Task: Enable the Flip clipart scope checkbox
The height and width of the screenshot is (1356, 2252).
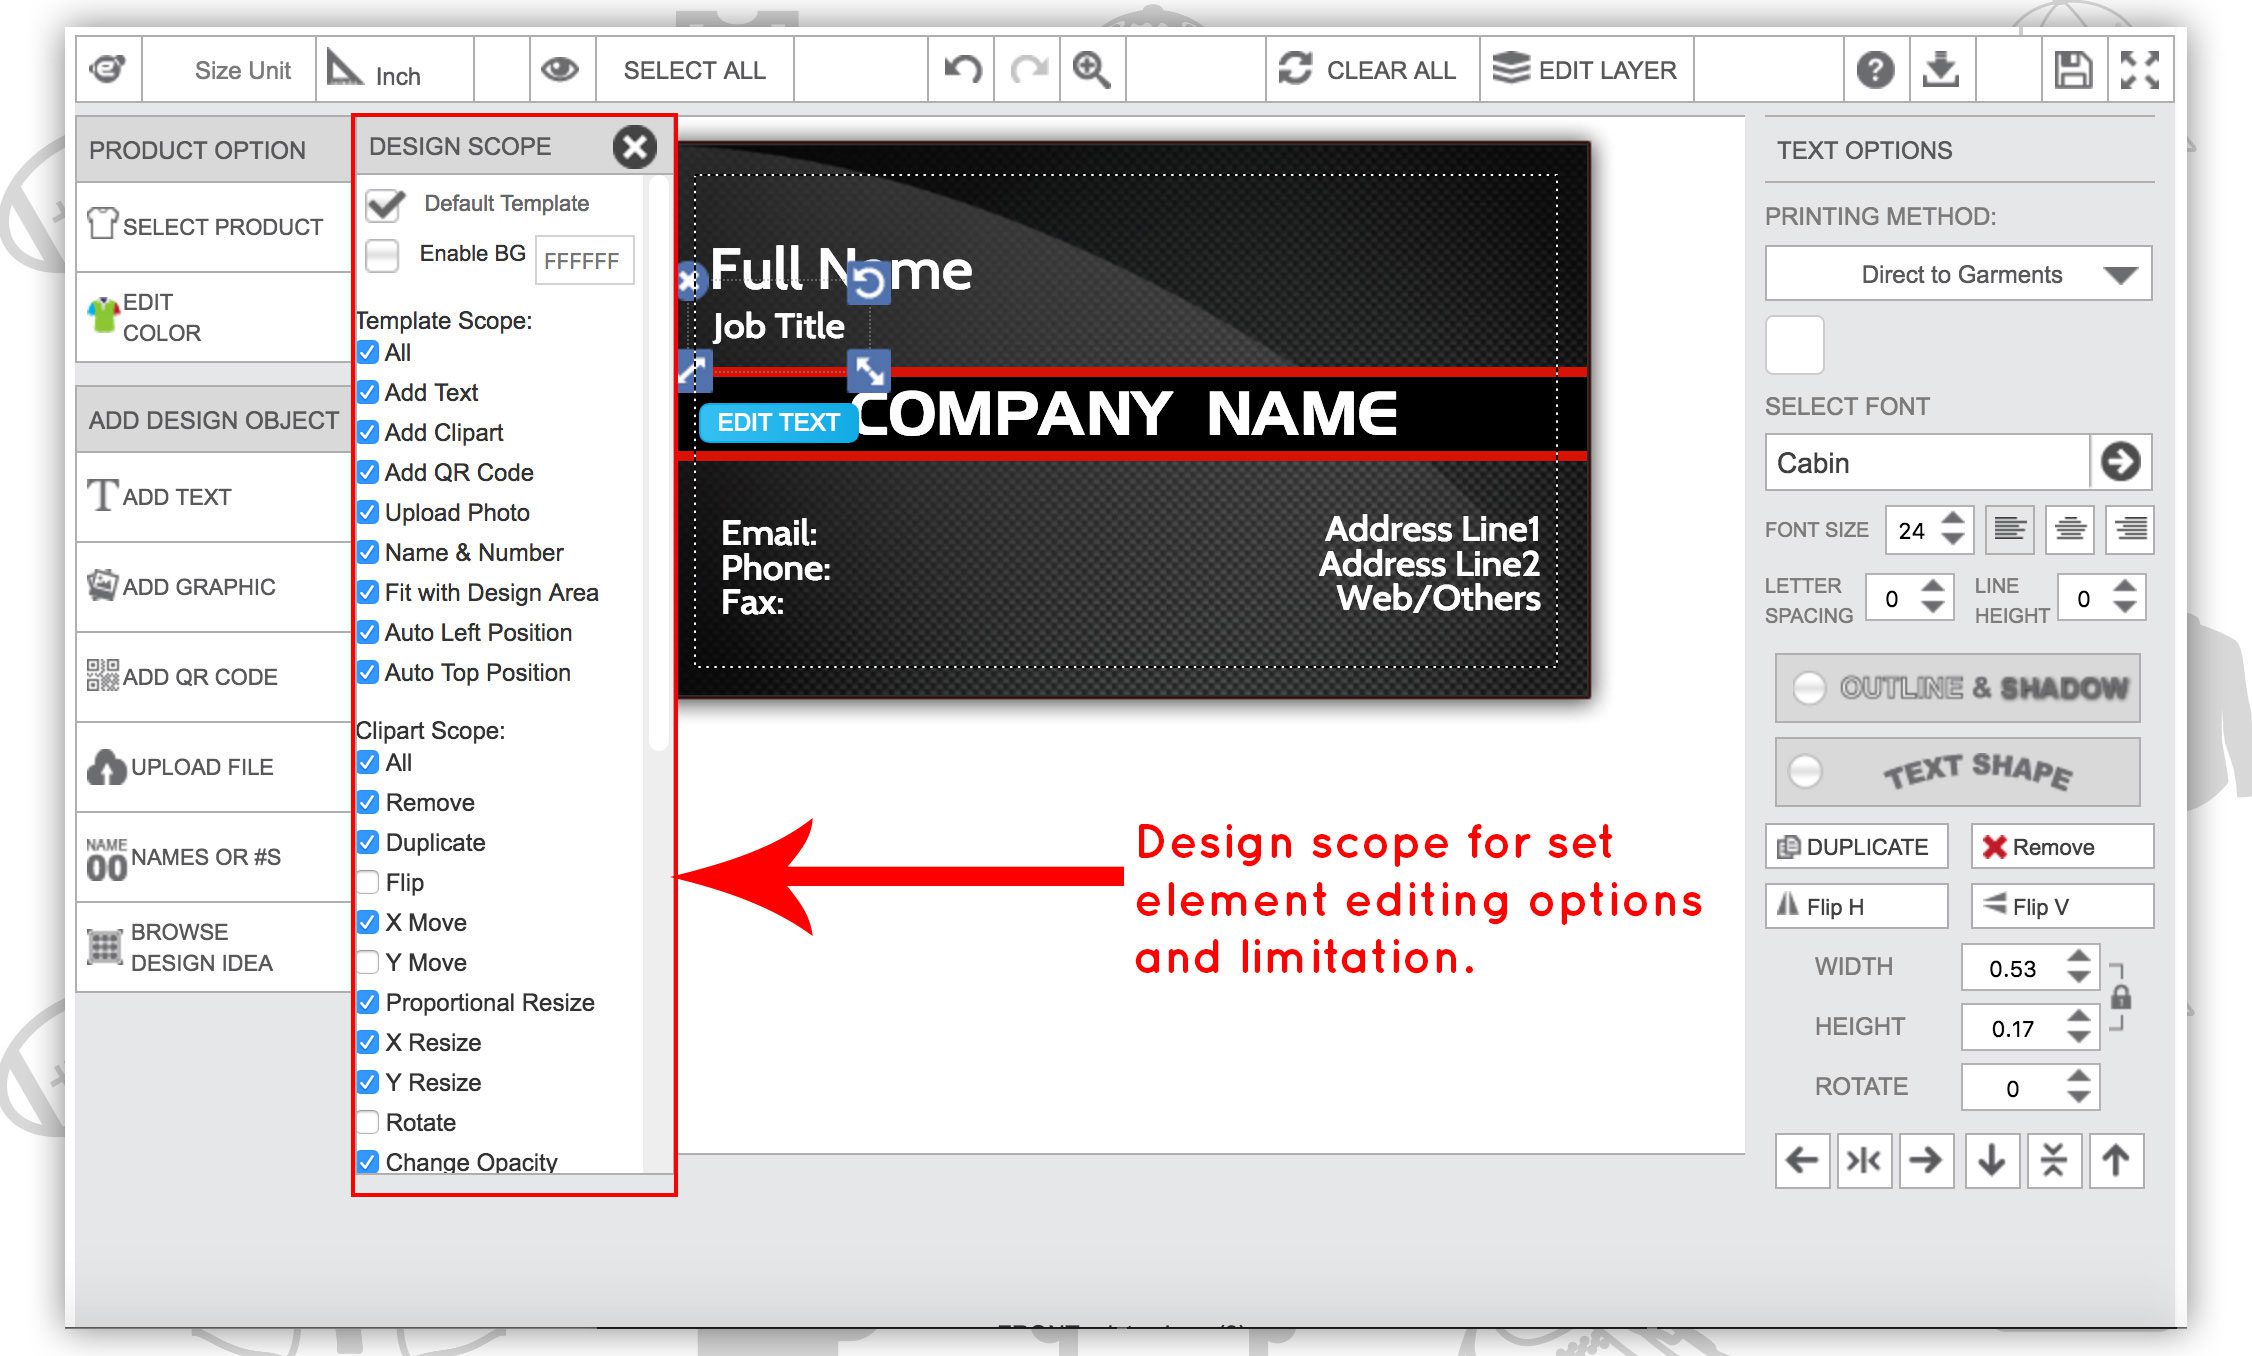Action: [x=369, y=882]
